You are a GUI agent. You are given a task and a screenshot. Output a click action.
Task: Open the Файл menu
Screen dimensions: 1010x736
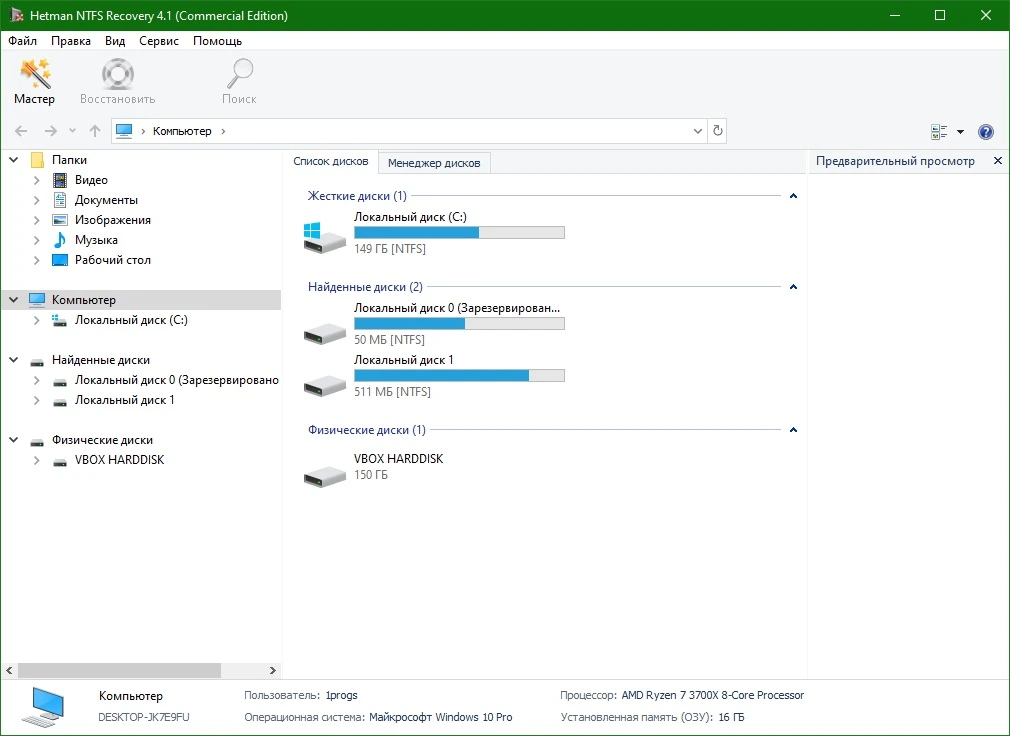(23, 41)
